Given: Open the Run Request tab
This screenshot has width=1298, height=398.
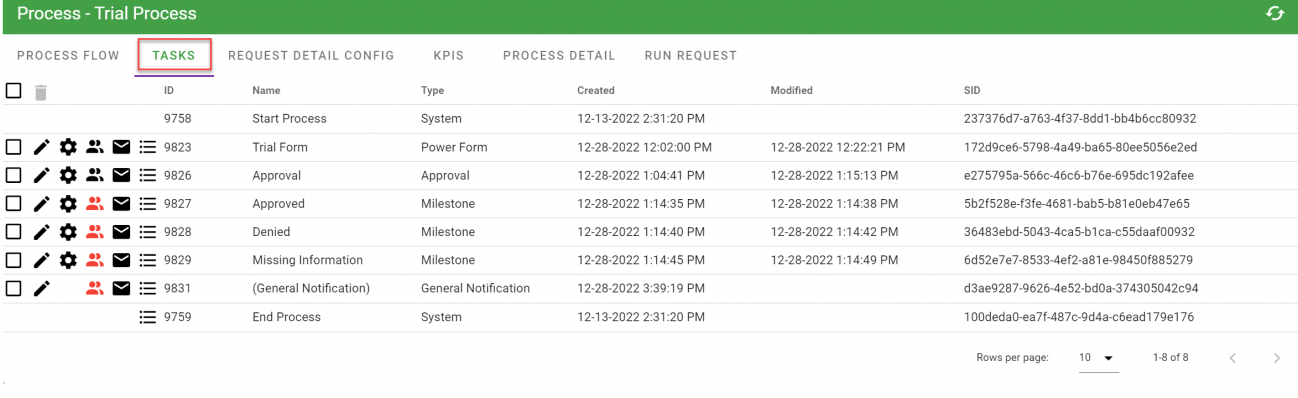Looking at the screenshot, I should coord(691,56).
